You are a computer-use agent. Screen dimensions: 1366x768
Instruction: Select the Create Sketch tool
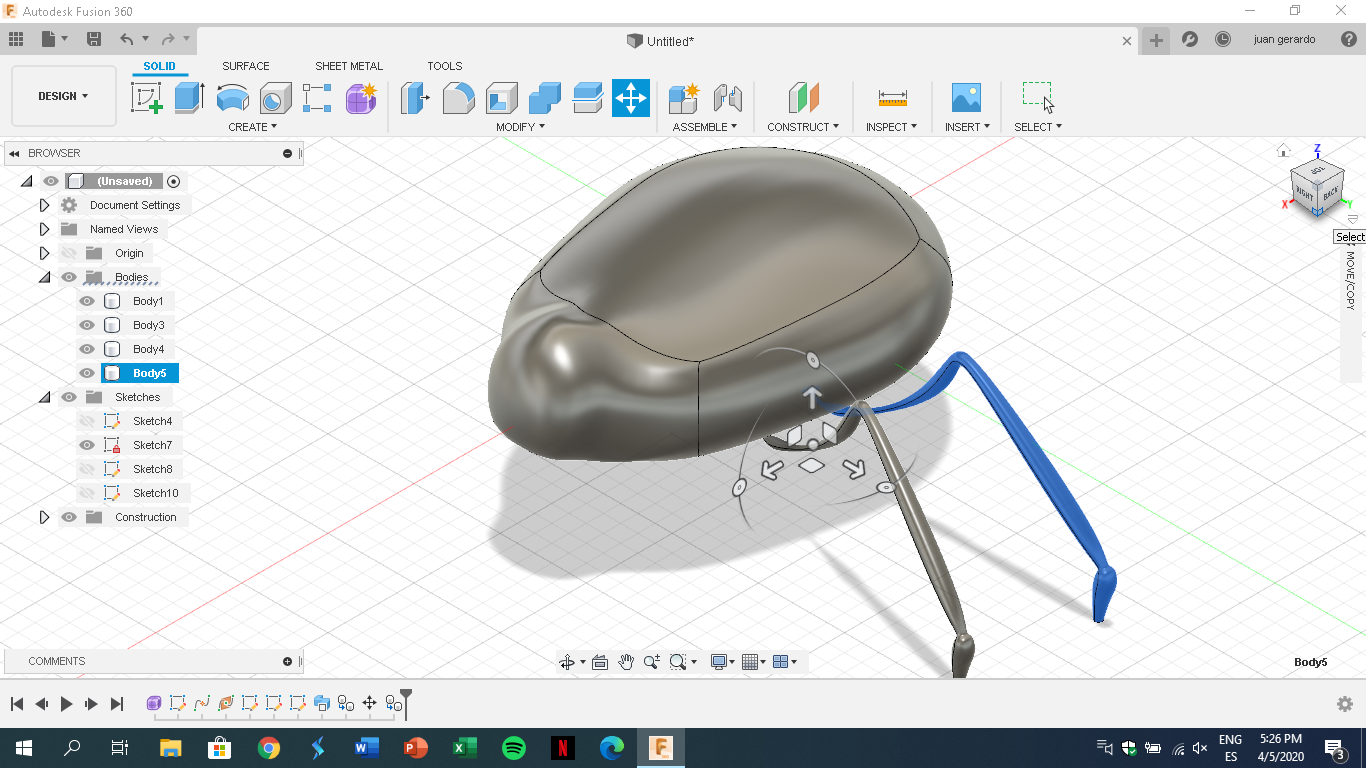tap(146, 99)
